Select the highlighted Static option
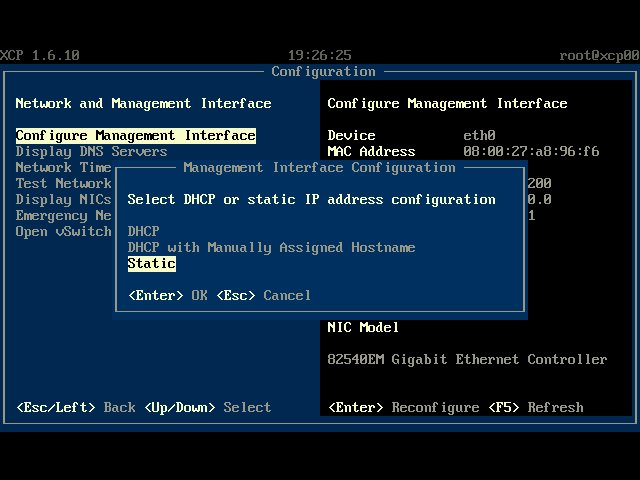 point(151,263)
